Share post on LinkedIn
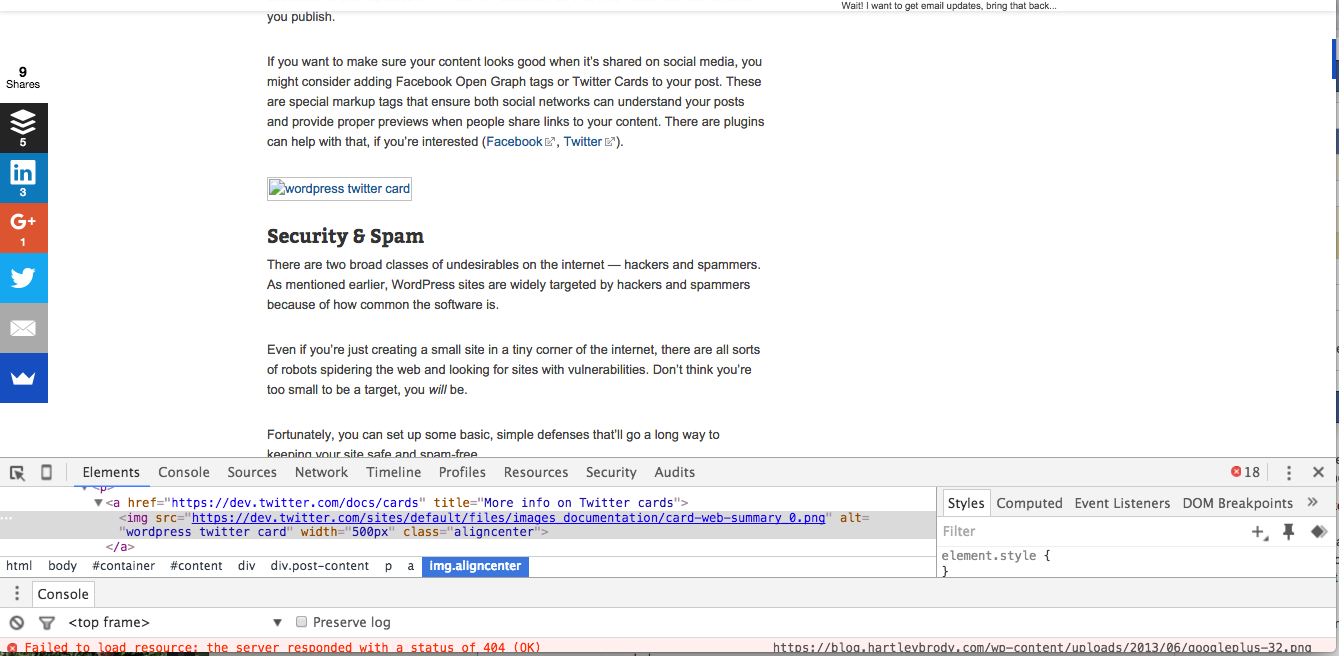The width and height of the screenshot is (1339, 656). 23,177
